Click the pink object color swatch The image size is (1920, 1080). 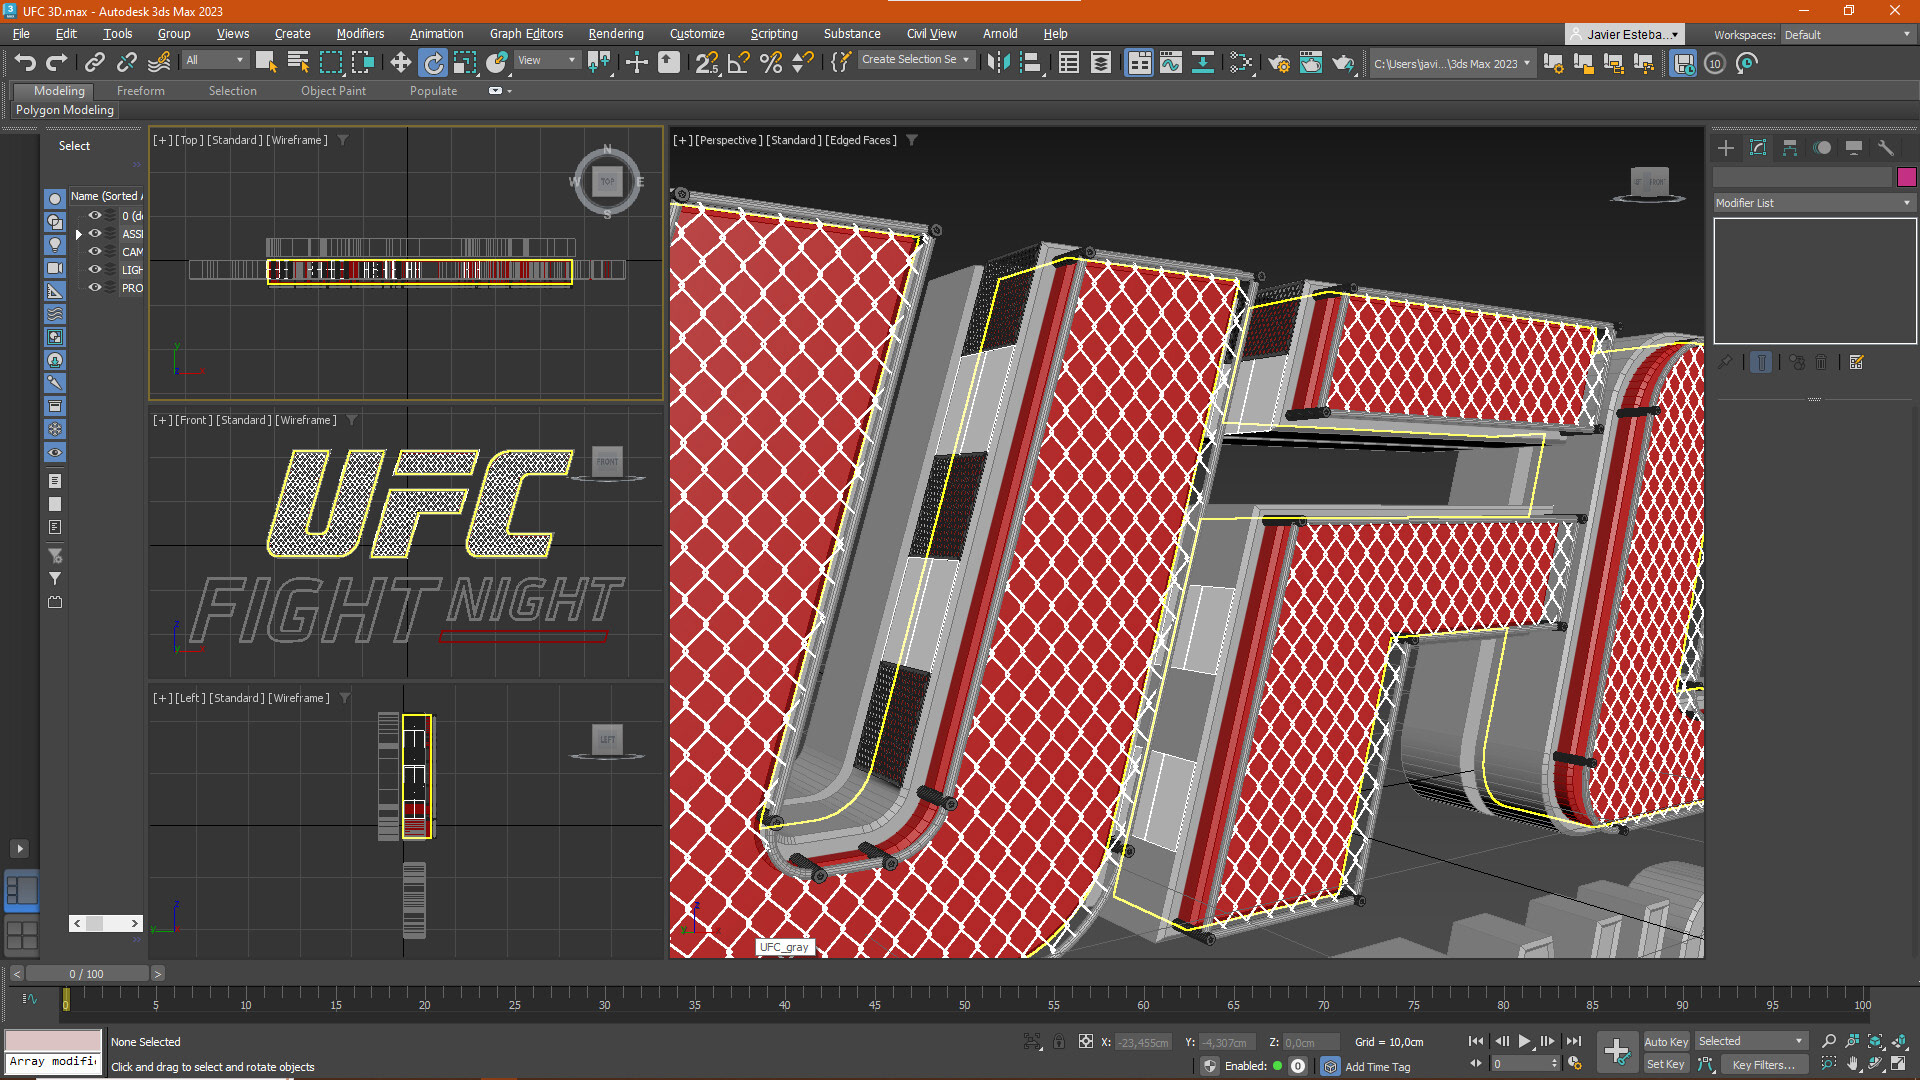pos(1906,177)
